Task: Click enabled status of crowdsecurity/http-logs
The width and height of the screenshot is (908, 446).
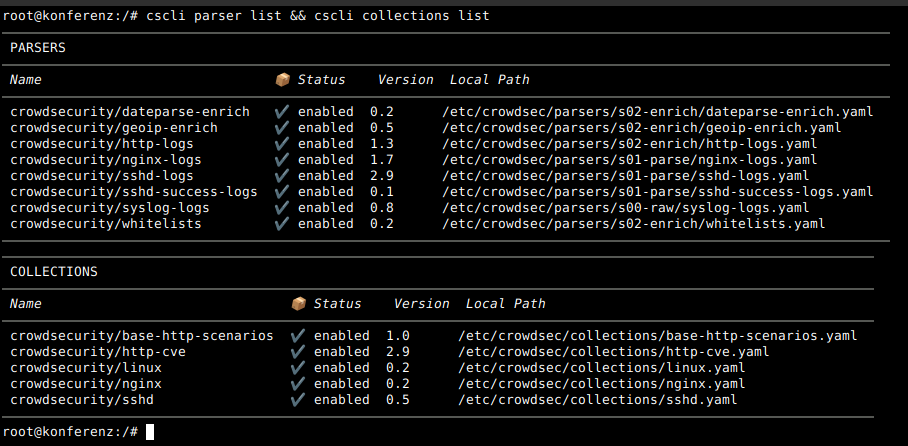Action: click(x=325, y=144)
